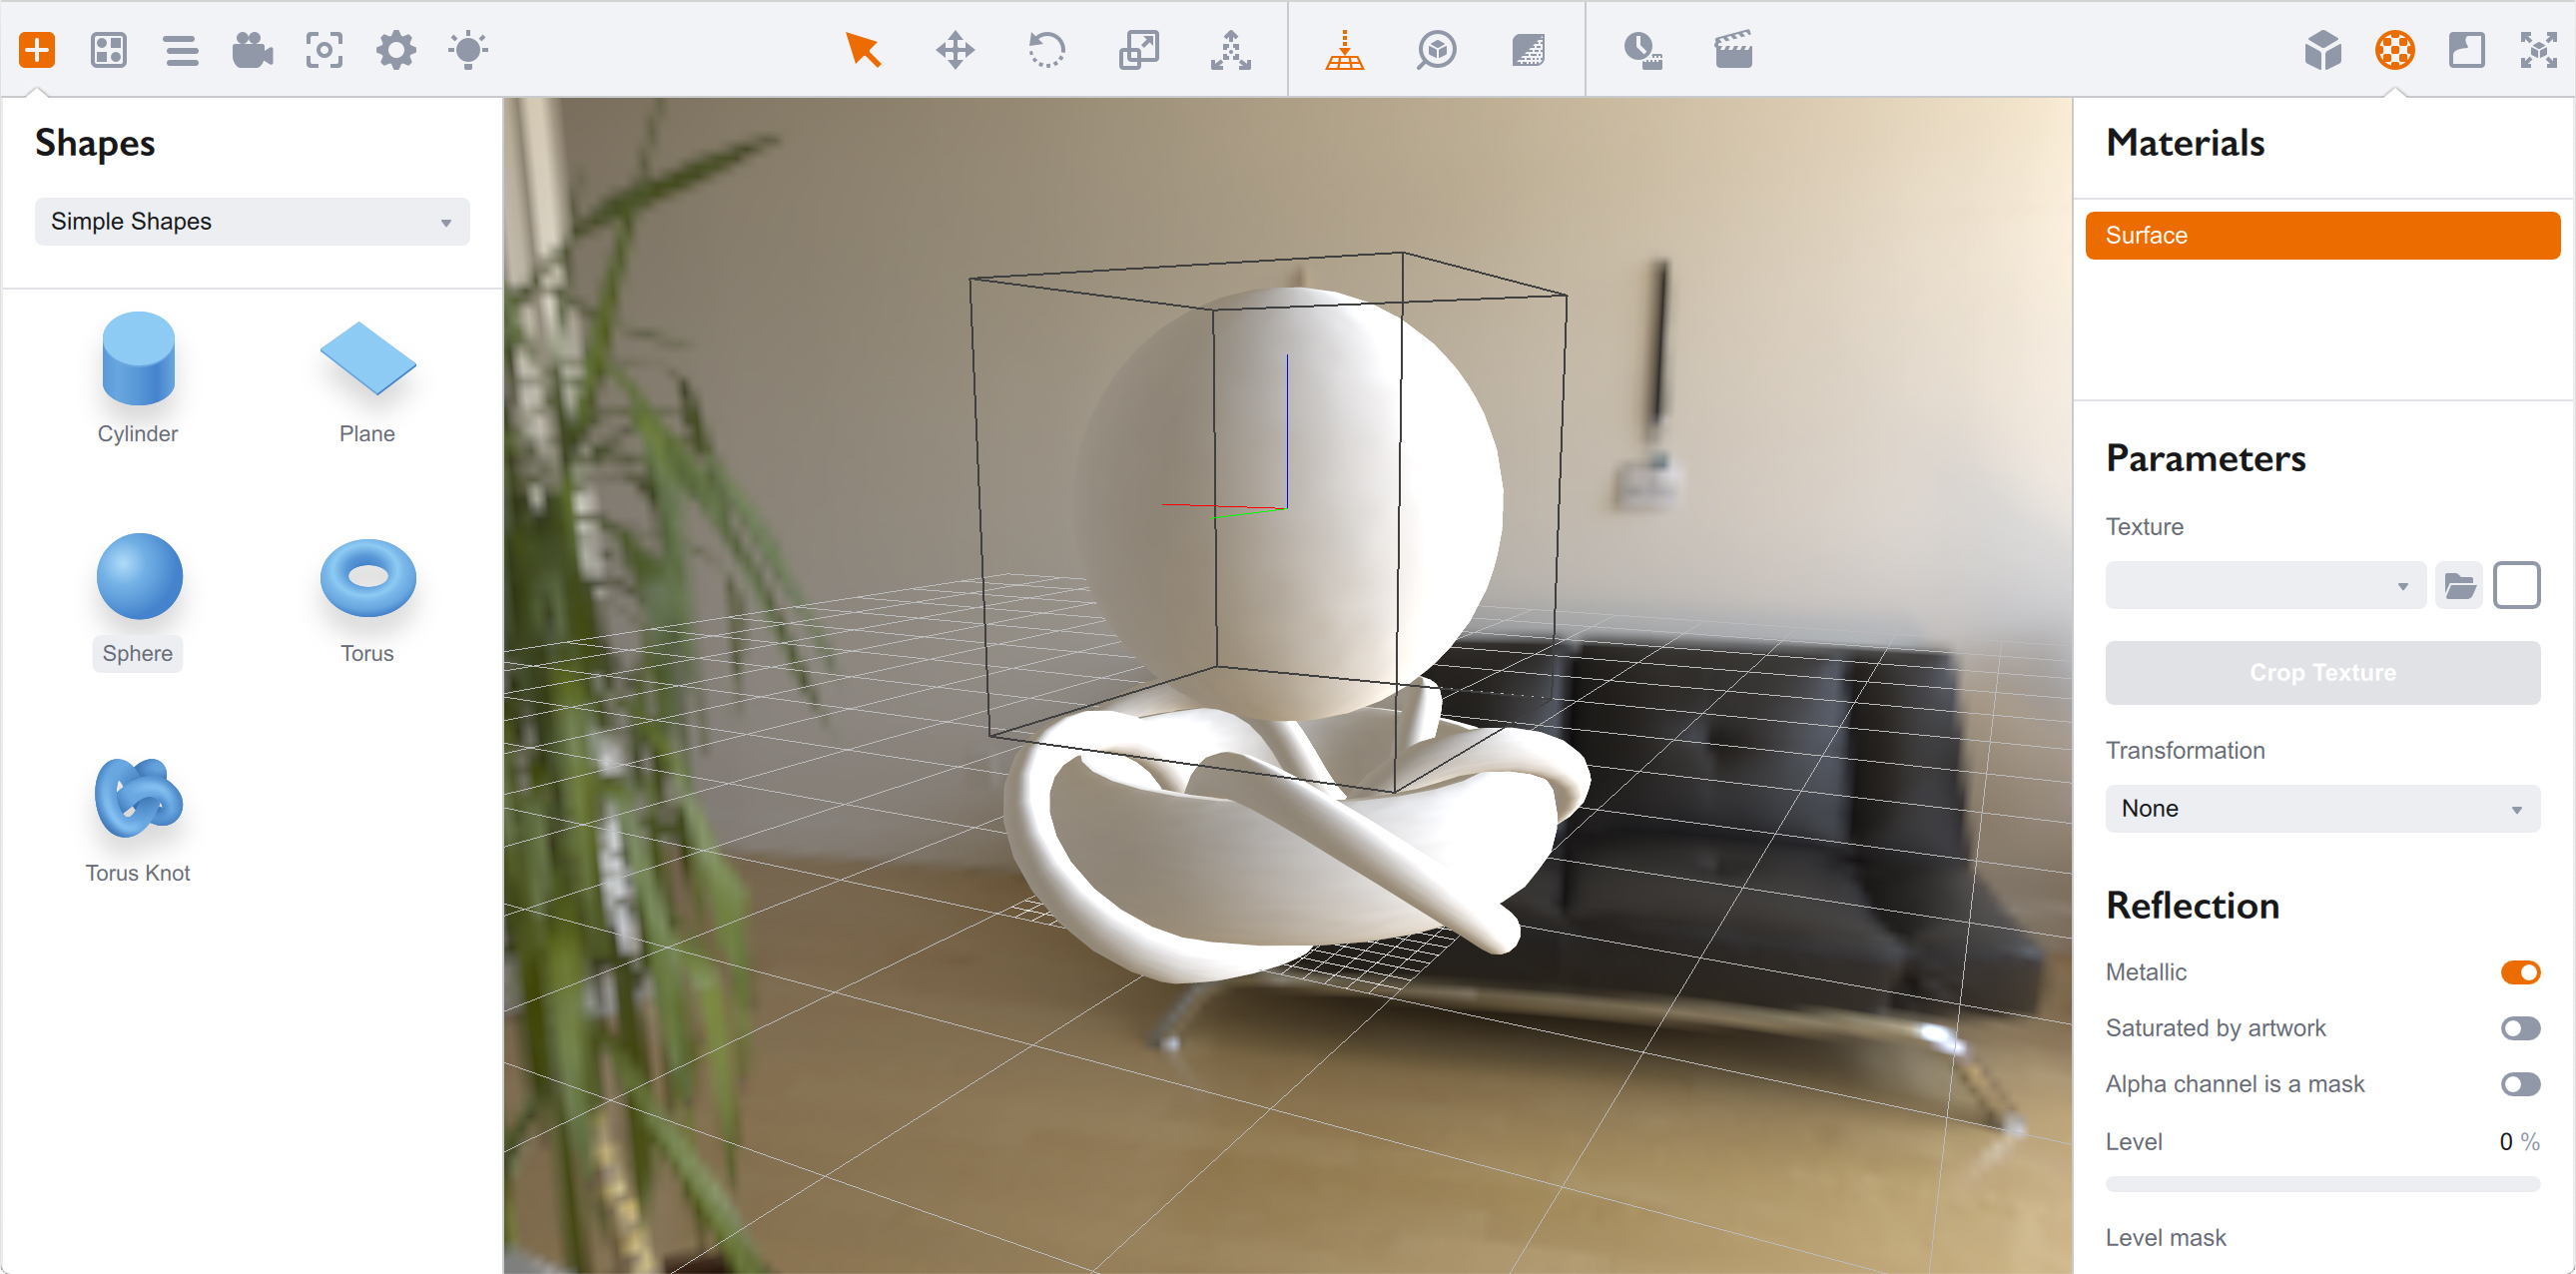Click the snap to ground icon
This screenshot has width=2576, height=1274.
(x=1344, y=49)
